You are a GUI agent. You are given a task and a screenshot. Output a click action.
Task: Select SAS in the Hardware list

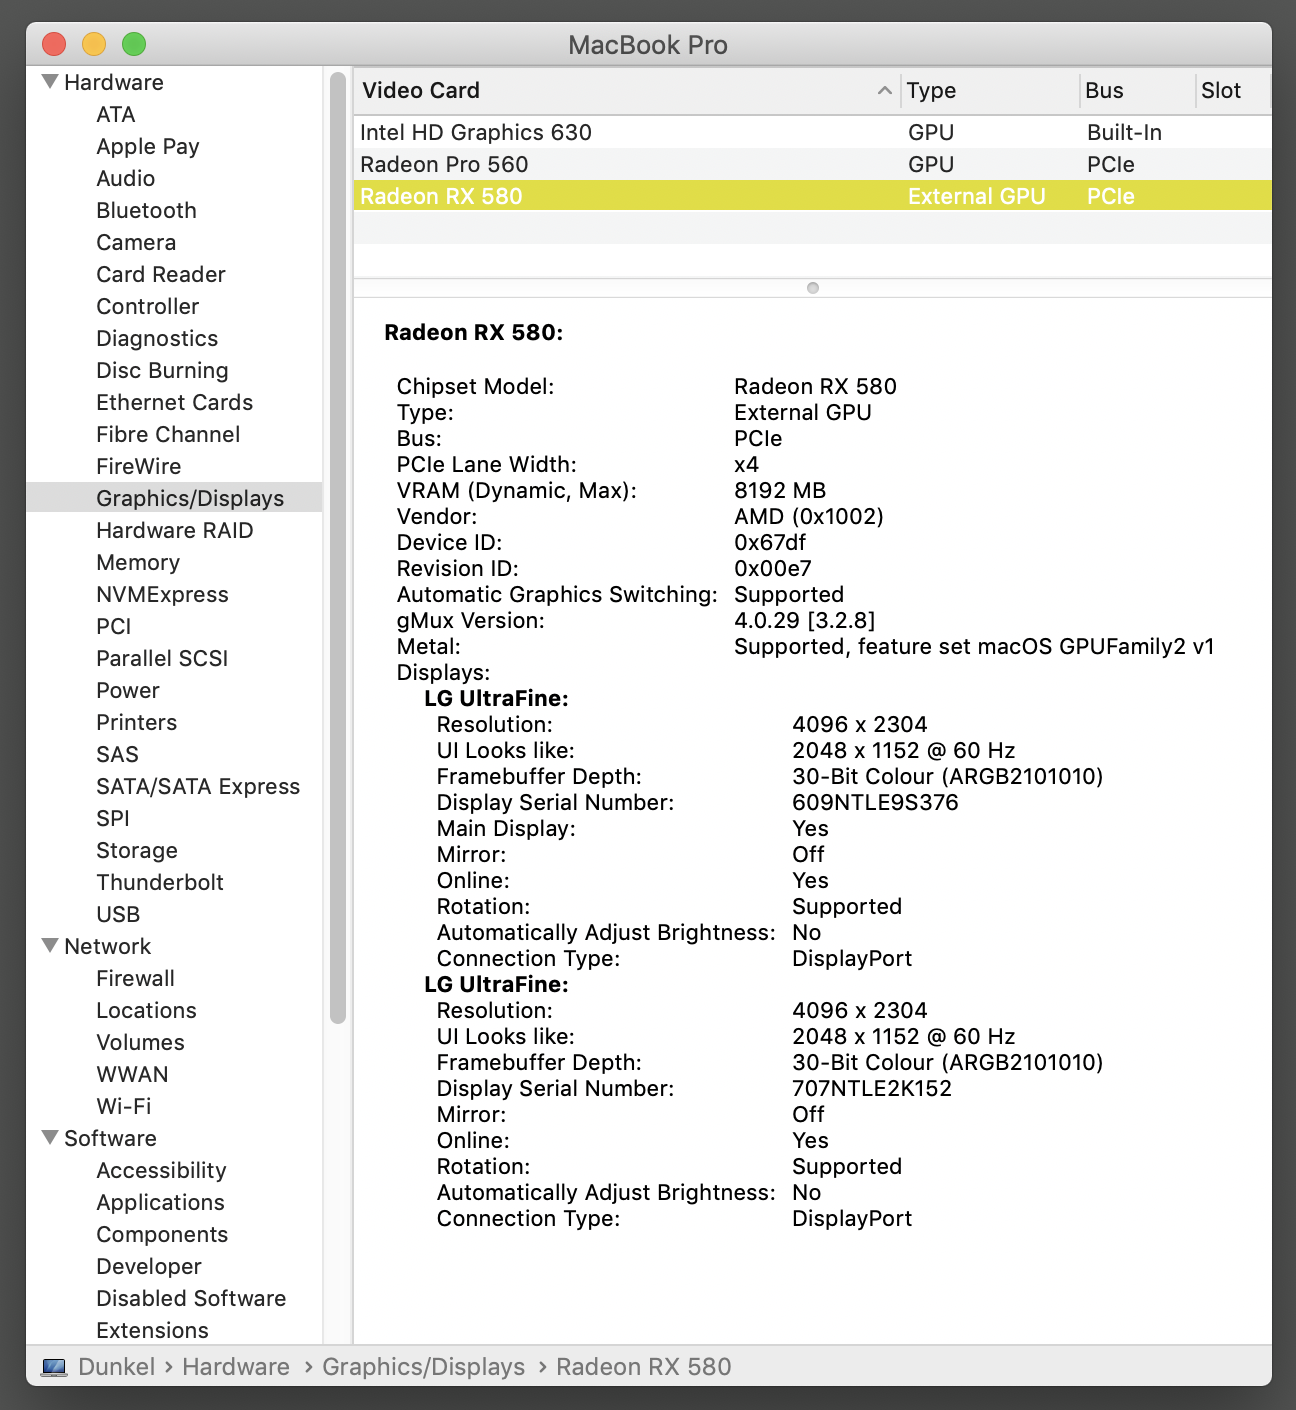(x=118, y=754)
